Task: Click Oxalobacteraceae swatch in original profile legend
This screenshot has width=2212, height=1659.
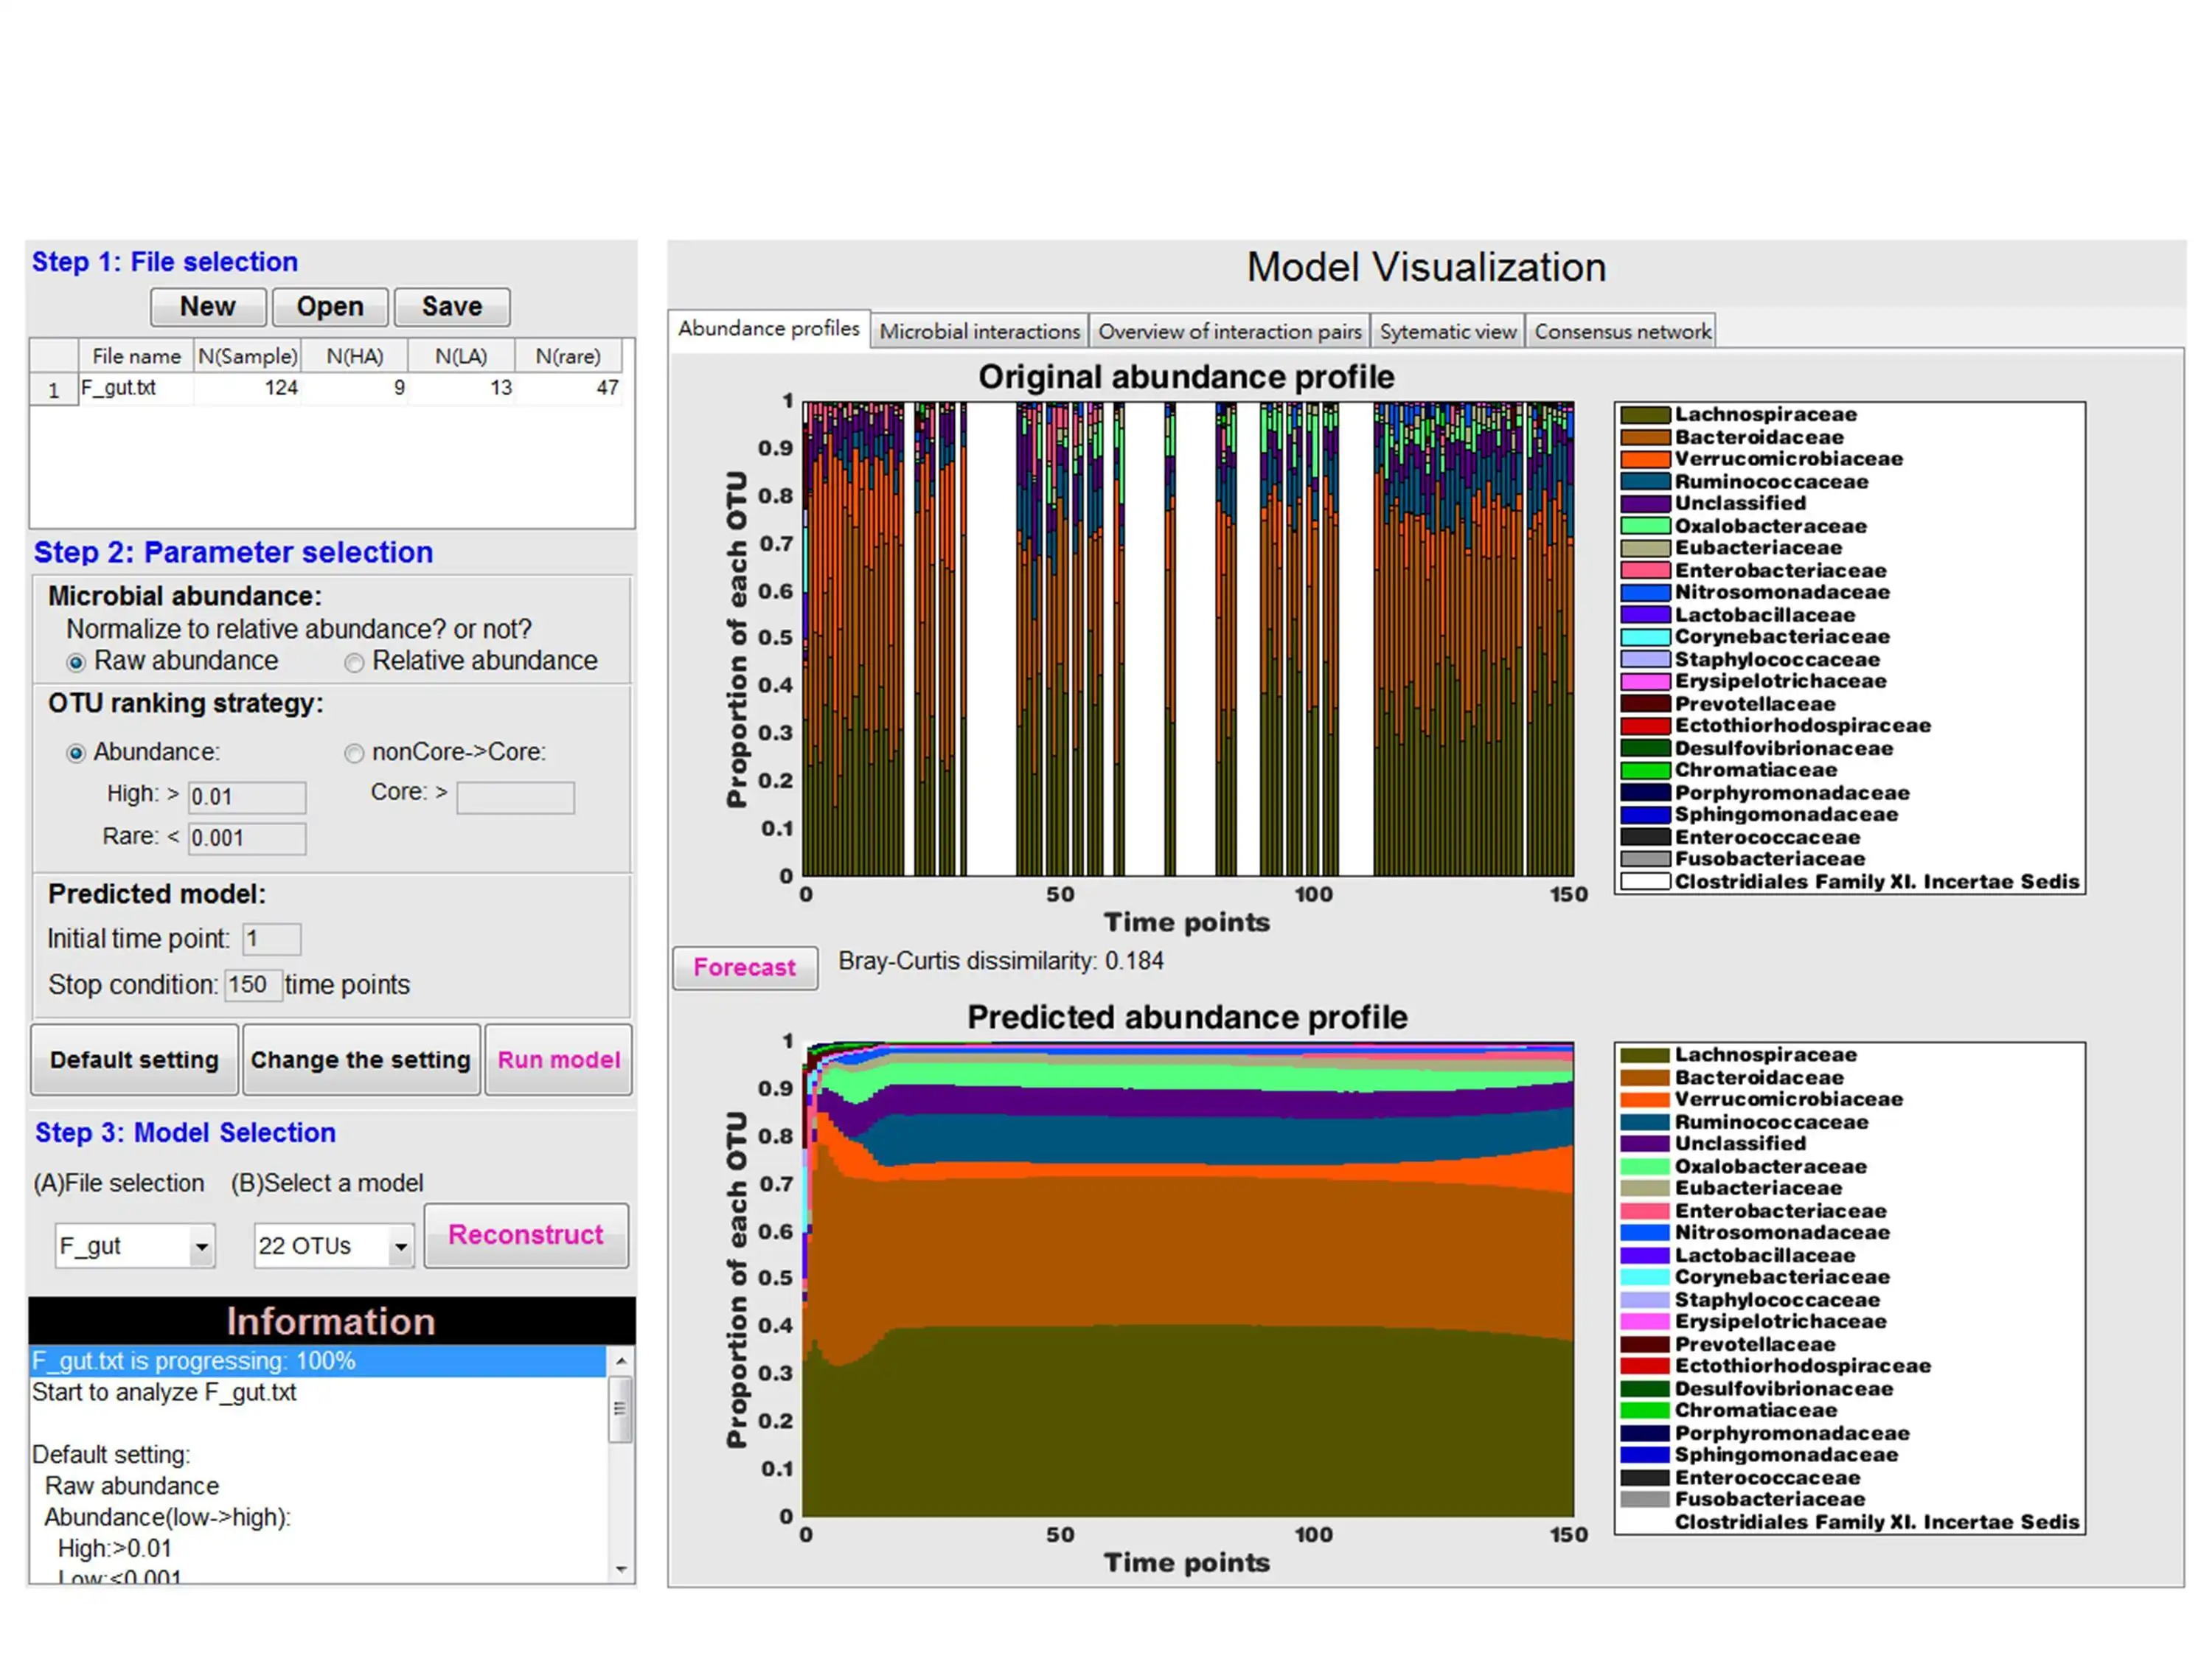Action: [1645, 526]
